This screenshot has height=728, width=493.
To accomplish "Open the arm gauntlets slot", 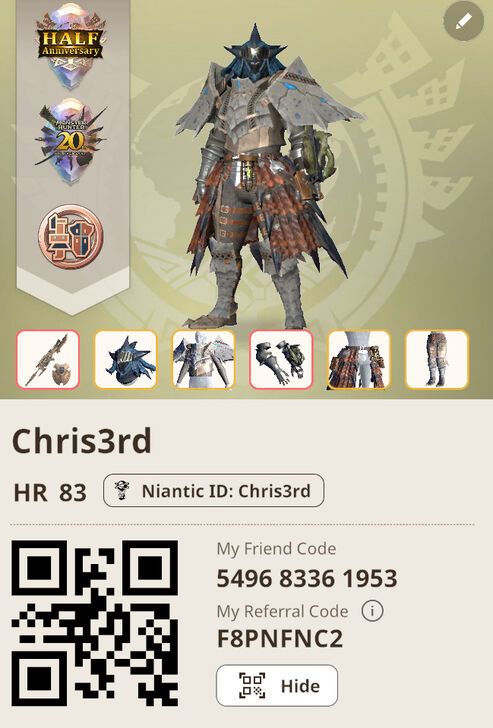I will 281,359.
